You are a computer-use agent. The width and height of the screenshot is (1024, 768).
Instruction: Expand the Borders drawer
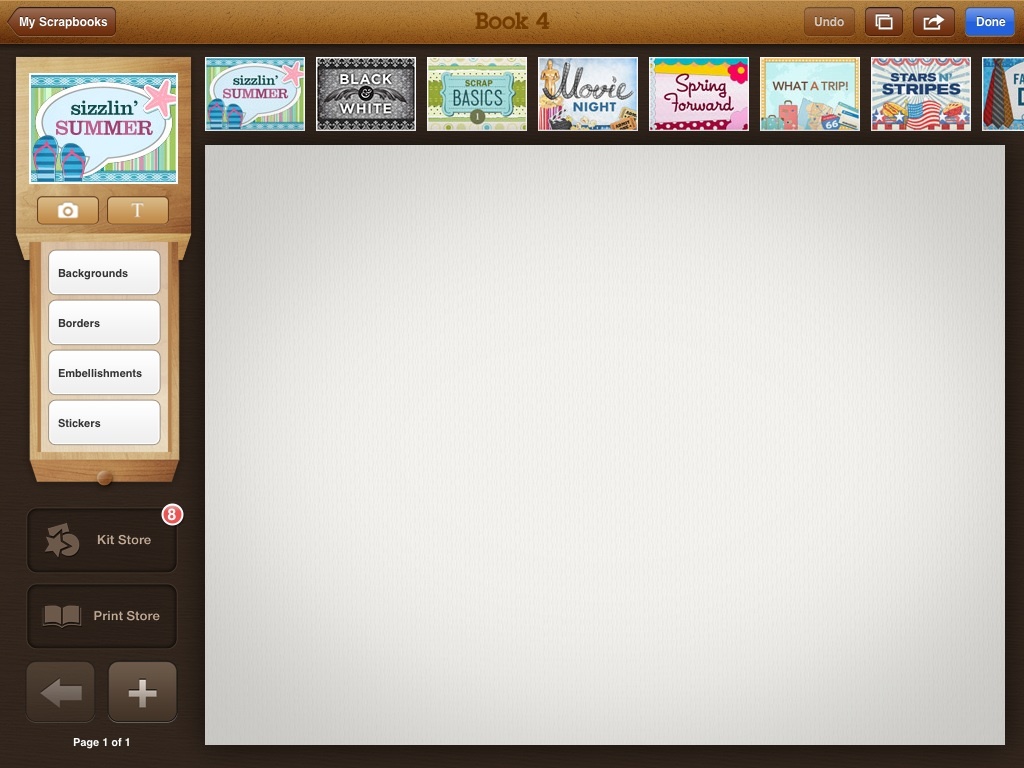click(x=104, y=323)
